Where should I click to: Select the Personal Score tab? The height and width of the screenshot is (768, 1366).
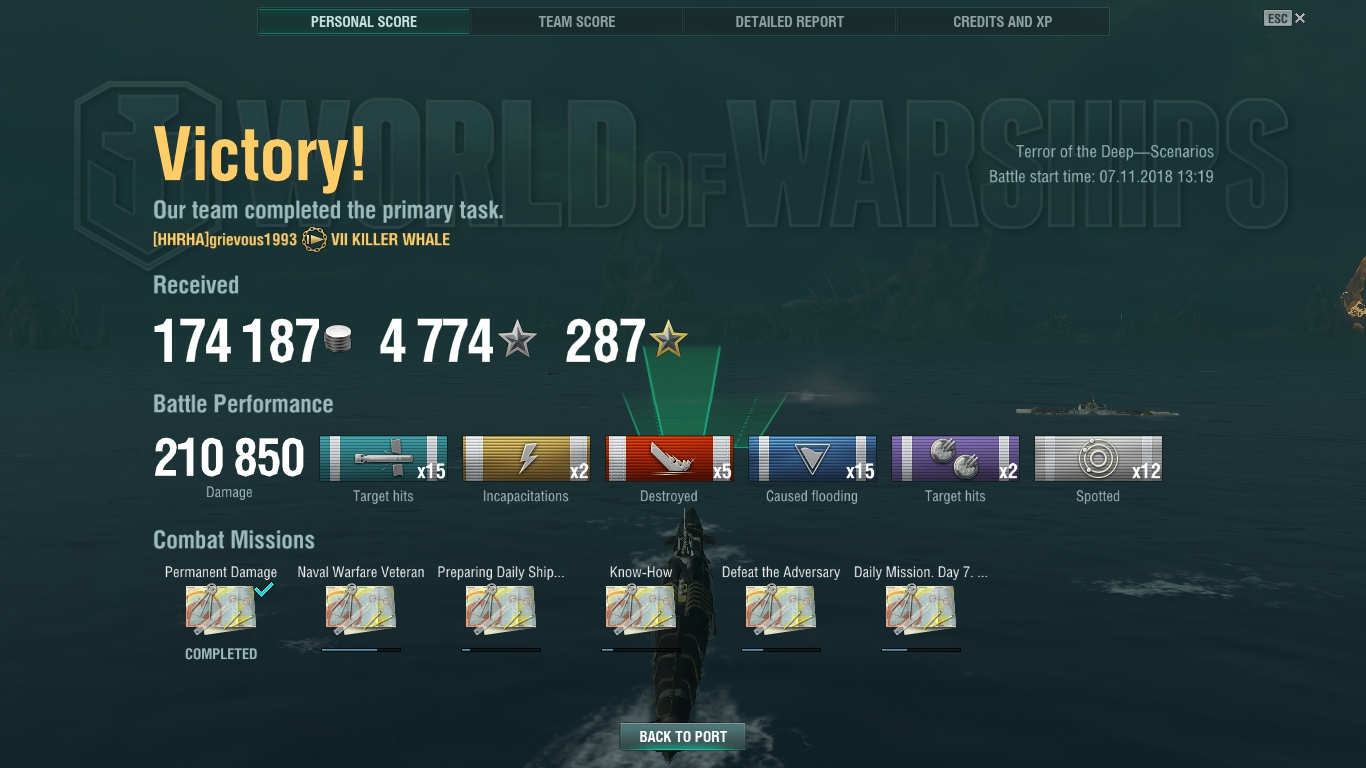[x=364, y=21]
